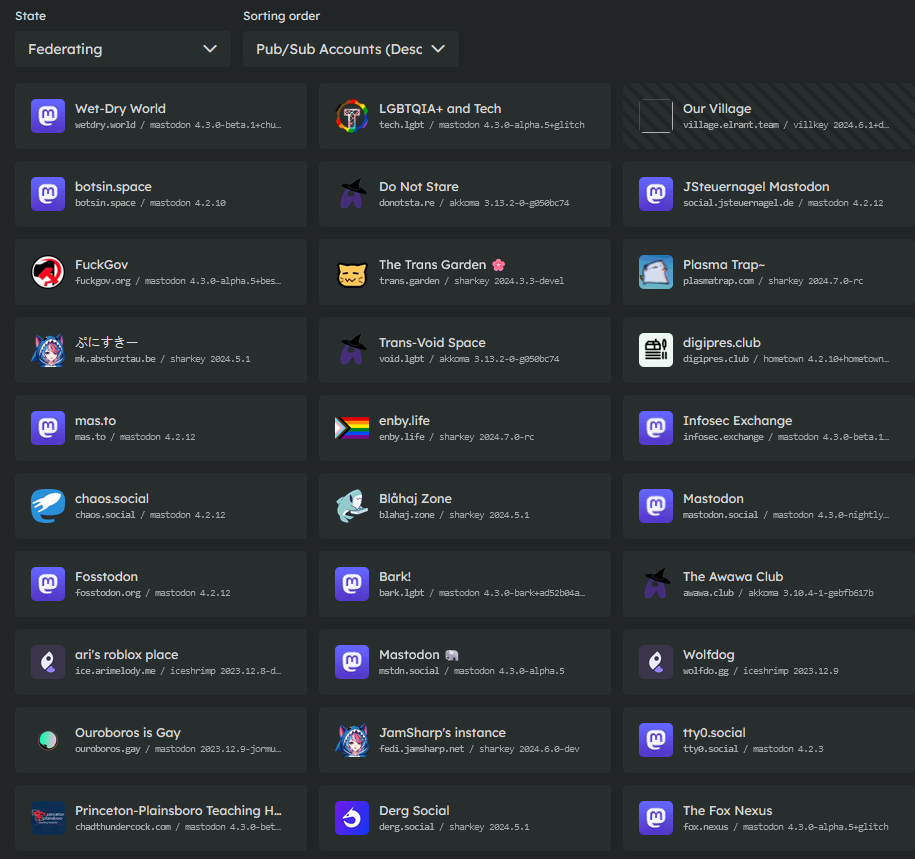The width and height of the screenshot is (915, 859).
Task: Open the State dropdown showing Federating
Action: (123, 49)
